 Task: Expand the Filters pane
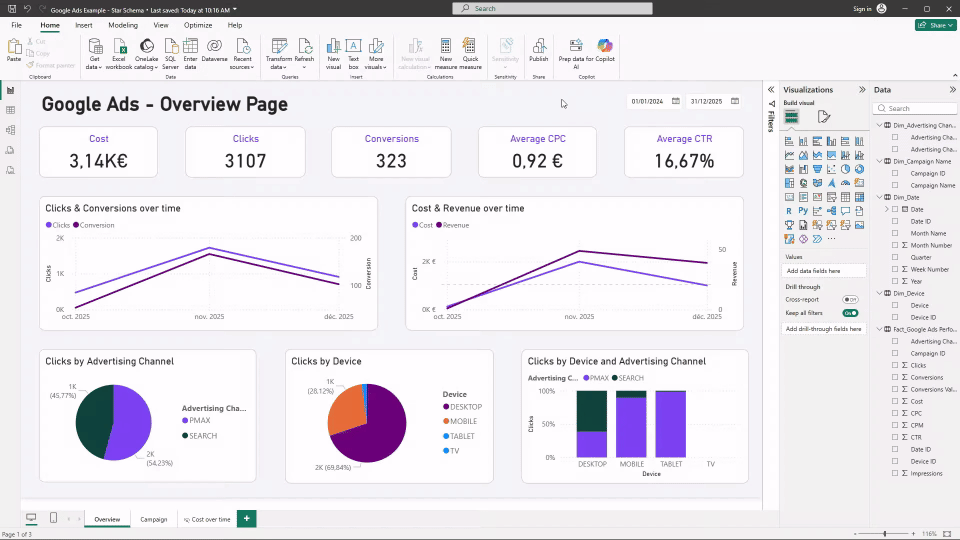[771, 89]
